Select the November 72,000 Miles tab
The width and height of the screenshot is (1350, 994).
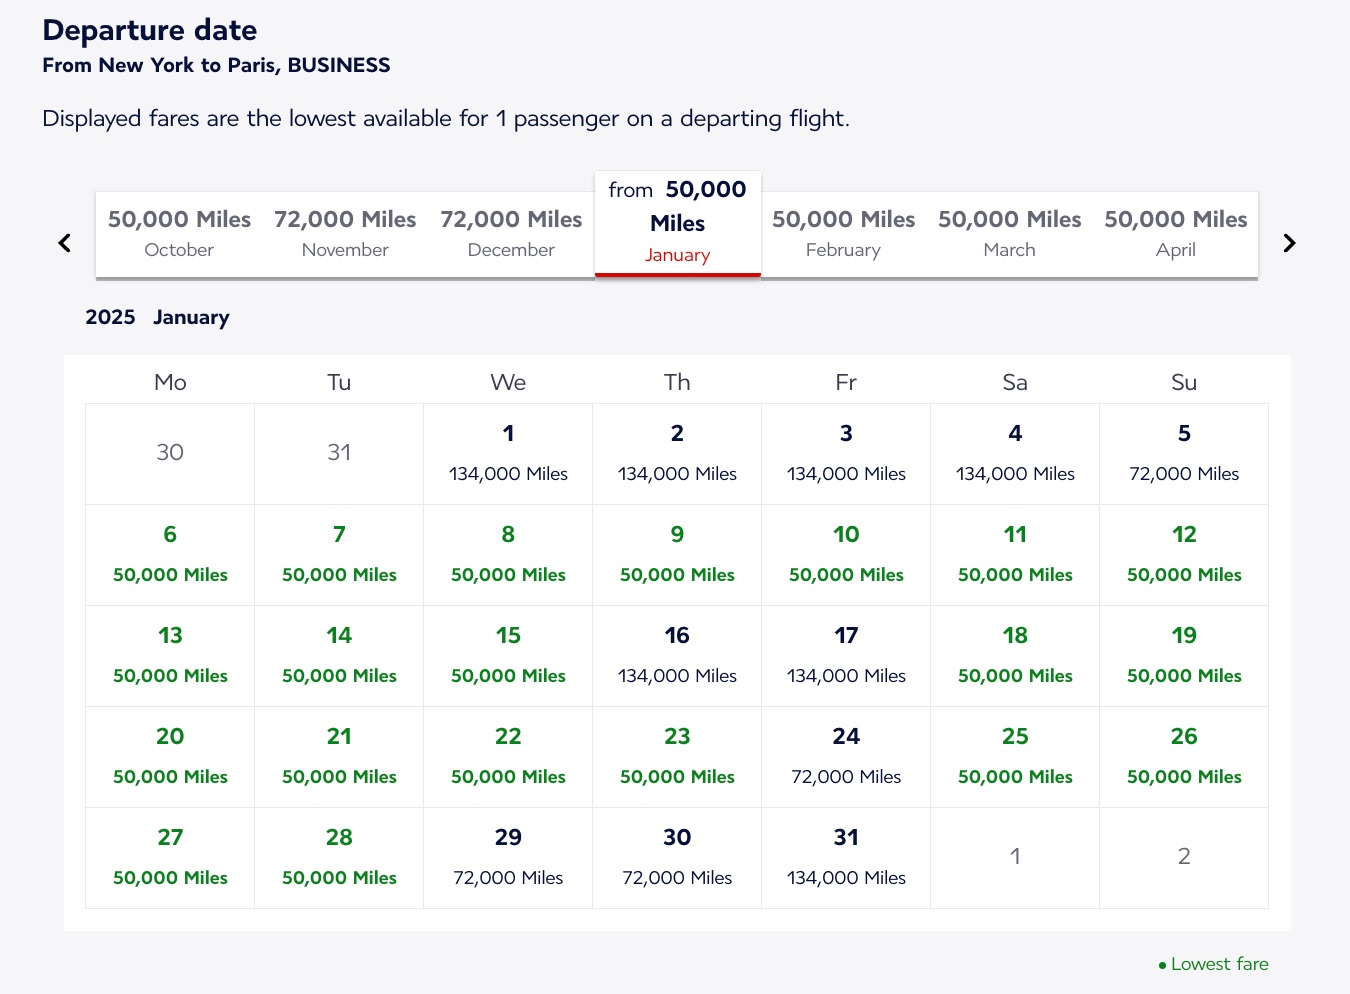click(344, 234)
